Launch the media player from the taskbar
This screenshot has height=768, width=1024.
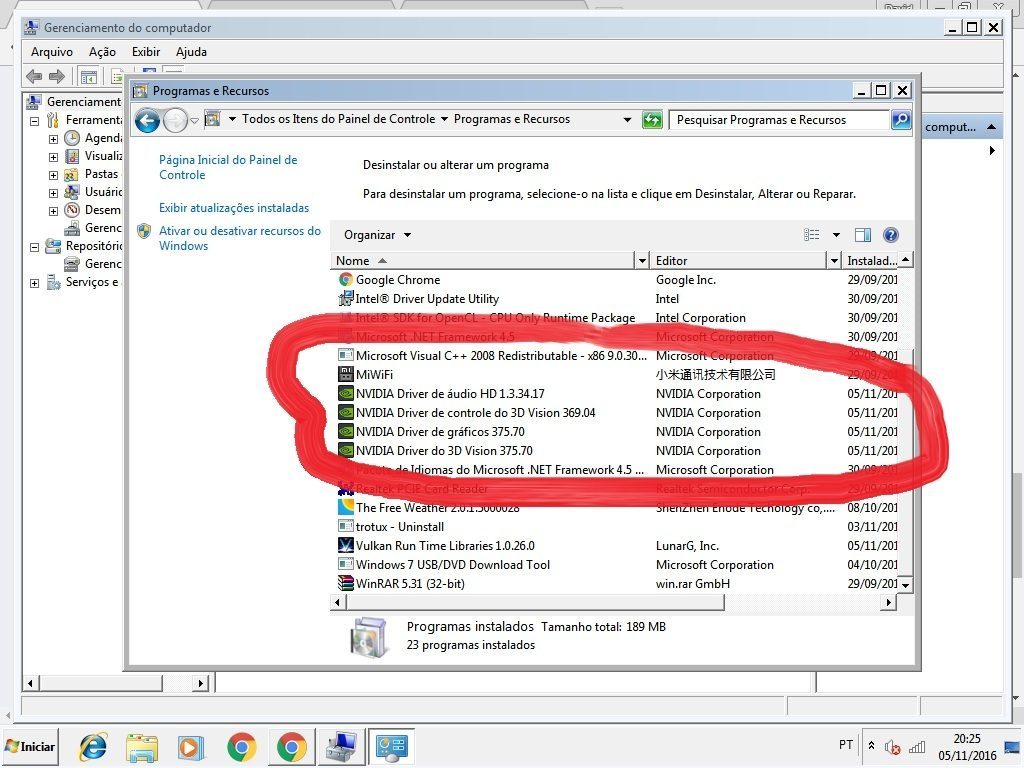coord(191,747)
